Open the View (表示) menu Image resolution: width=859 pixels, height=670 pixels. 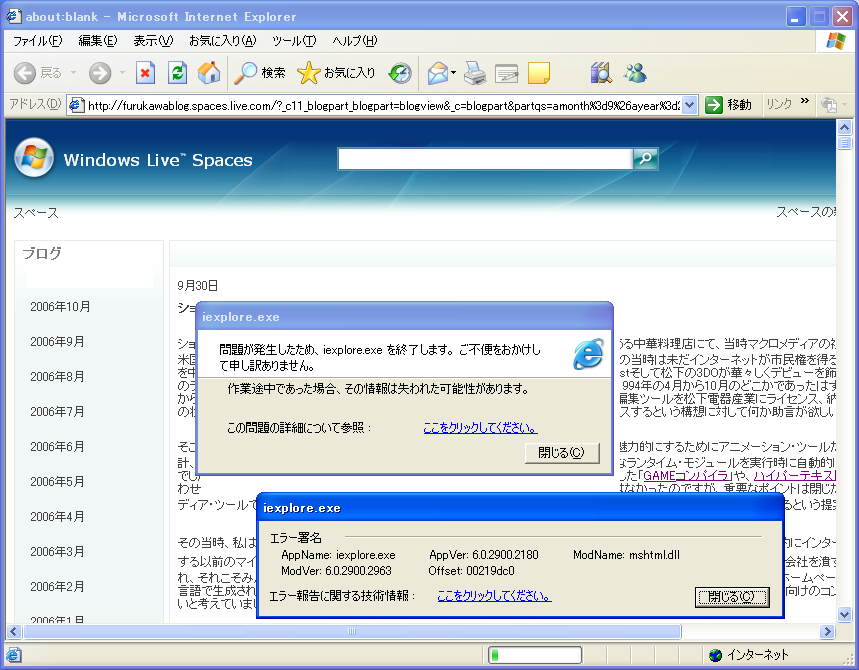click(x=153, y=41)
